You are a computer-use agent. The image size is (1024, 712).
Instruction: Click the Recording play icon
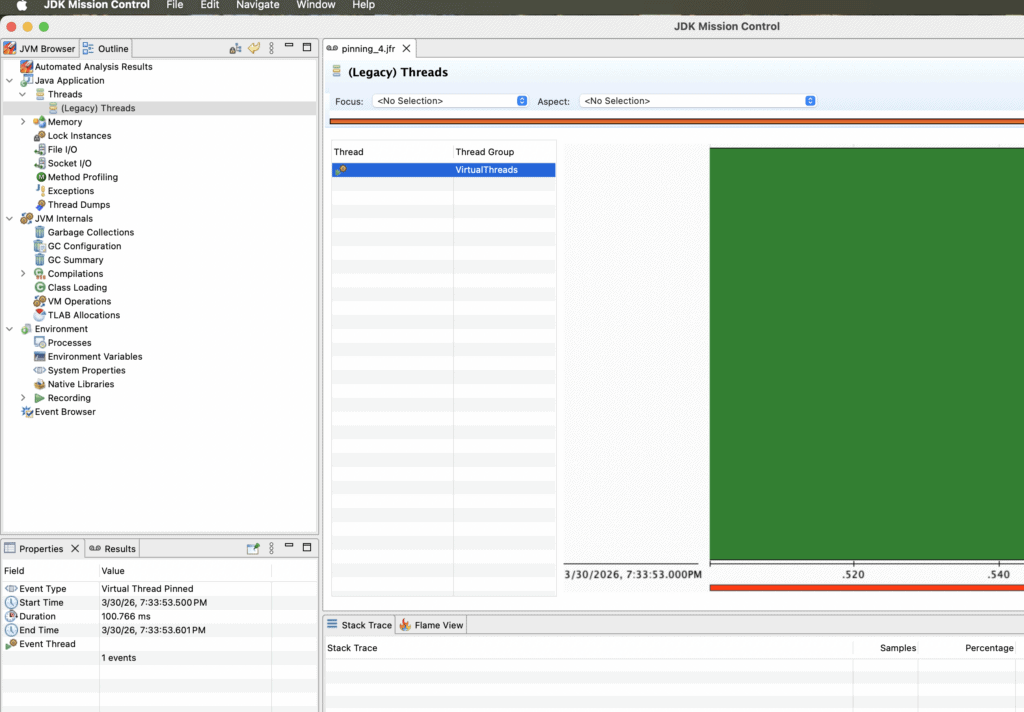pyautogui.click(x=40, y=398)
